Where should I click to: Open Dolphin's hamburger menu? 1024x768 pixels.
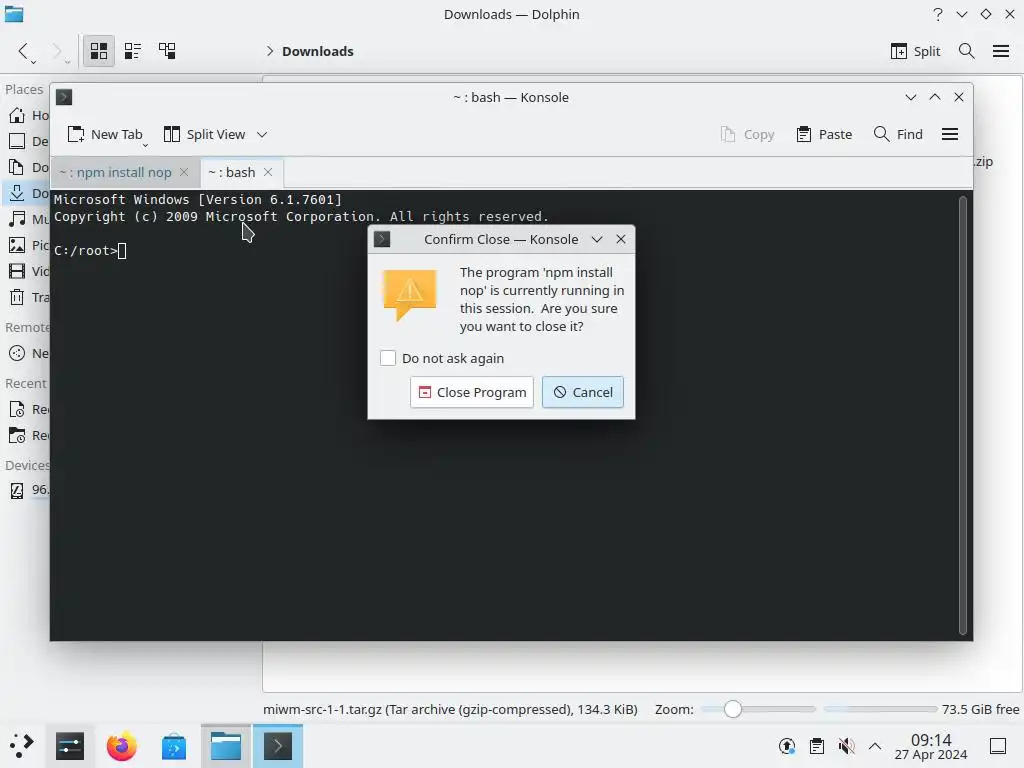pyautogui.click(x=1001, y=51)
